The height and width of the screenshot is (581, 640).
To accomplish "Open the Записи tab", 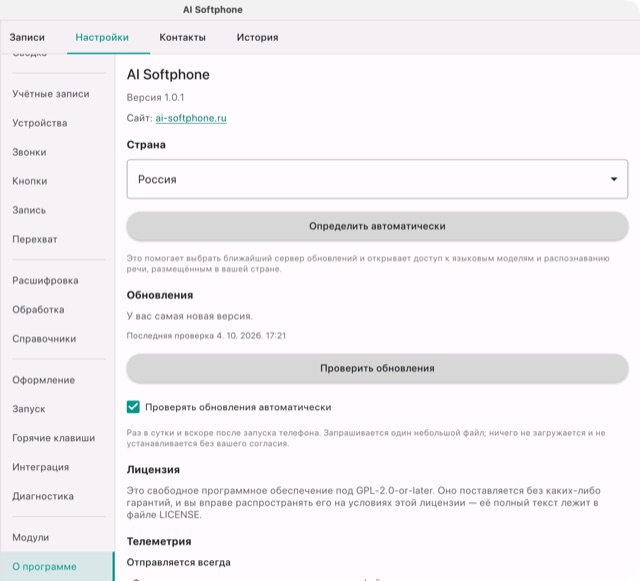I will coord(27,37).
